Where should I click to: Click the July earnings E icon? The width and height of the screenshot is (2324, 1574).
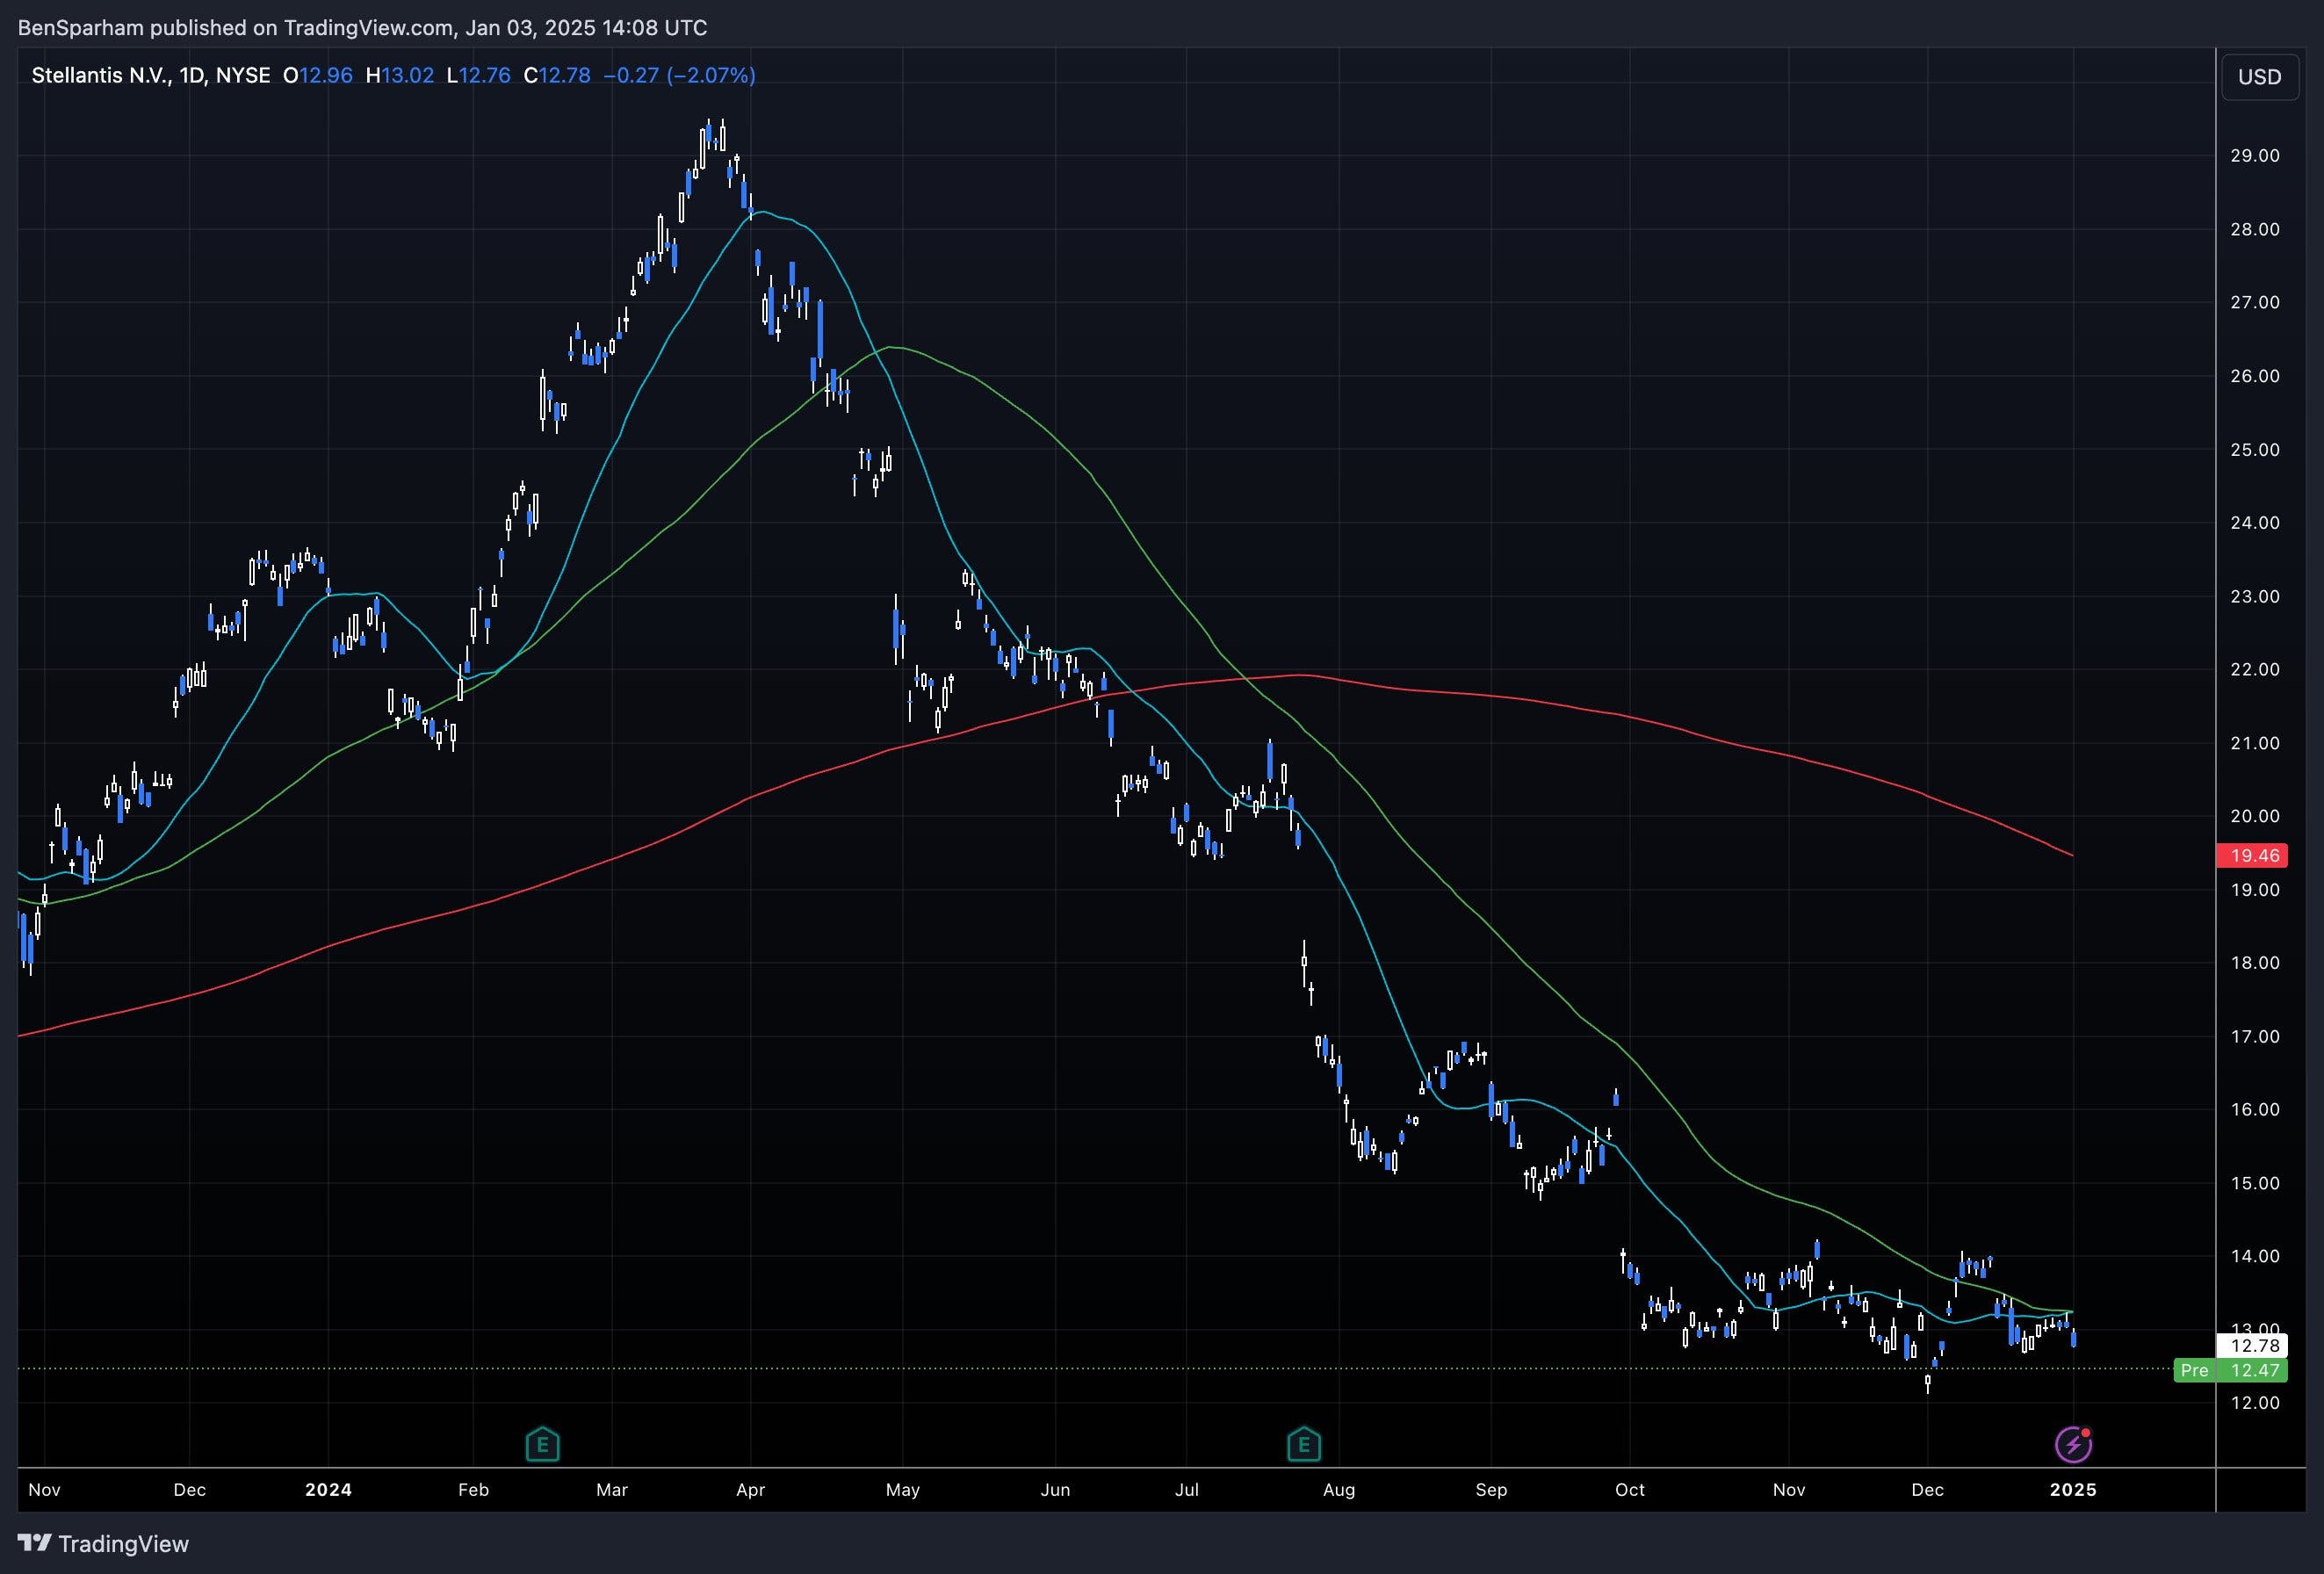1303,1444
